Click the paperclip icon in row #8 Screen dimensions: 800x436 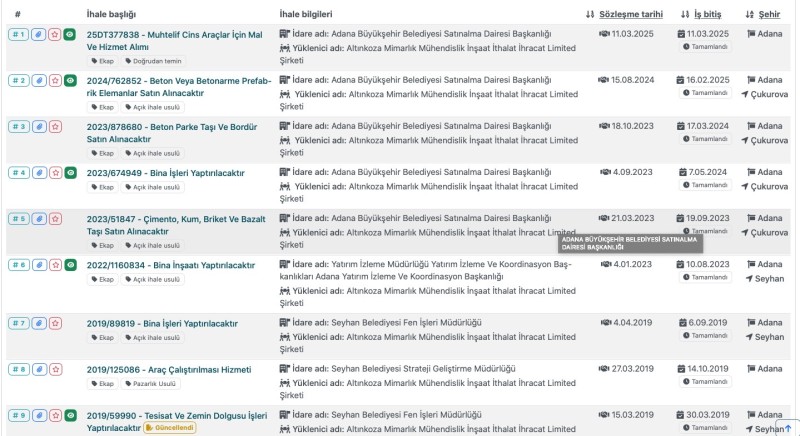pyautogui.click(x=39, y=369)
